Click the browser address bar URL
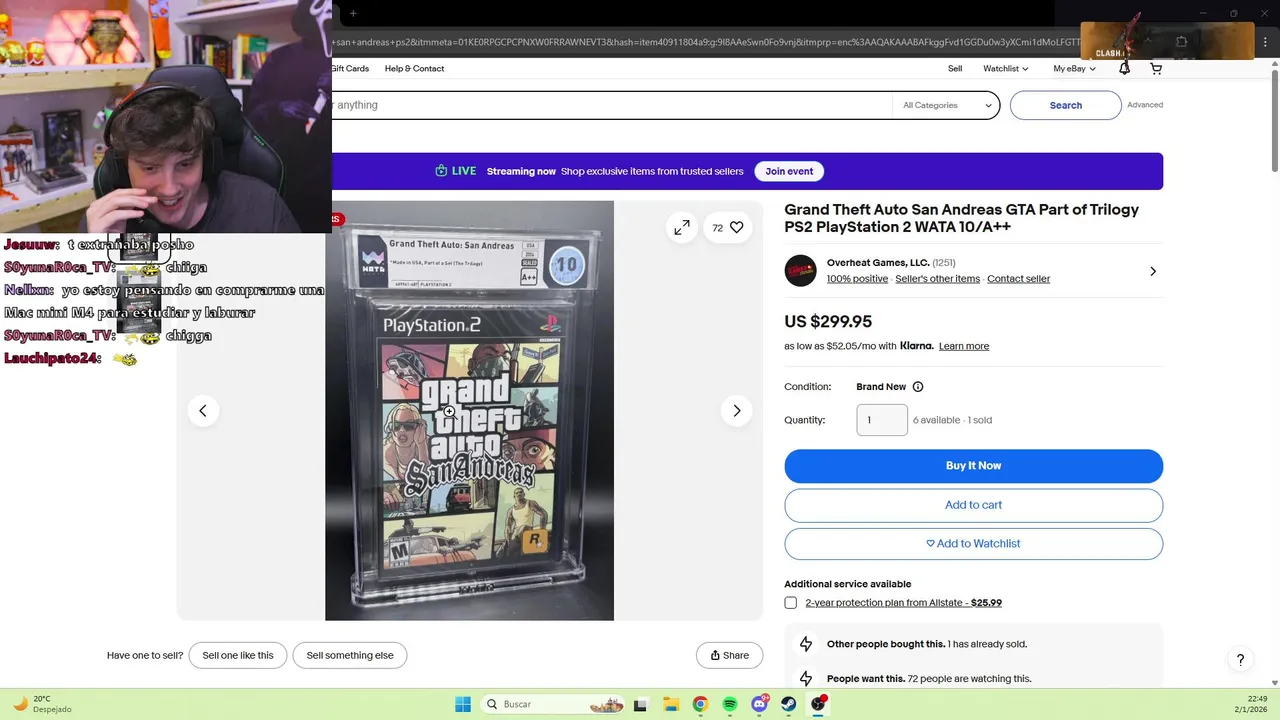 [x=706, y=43]
